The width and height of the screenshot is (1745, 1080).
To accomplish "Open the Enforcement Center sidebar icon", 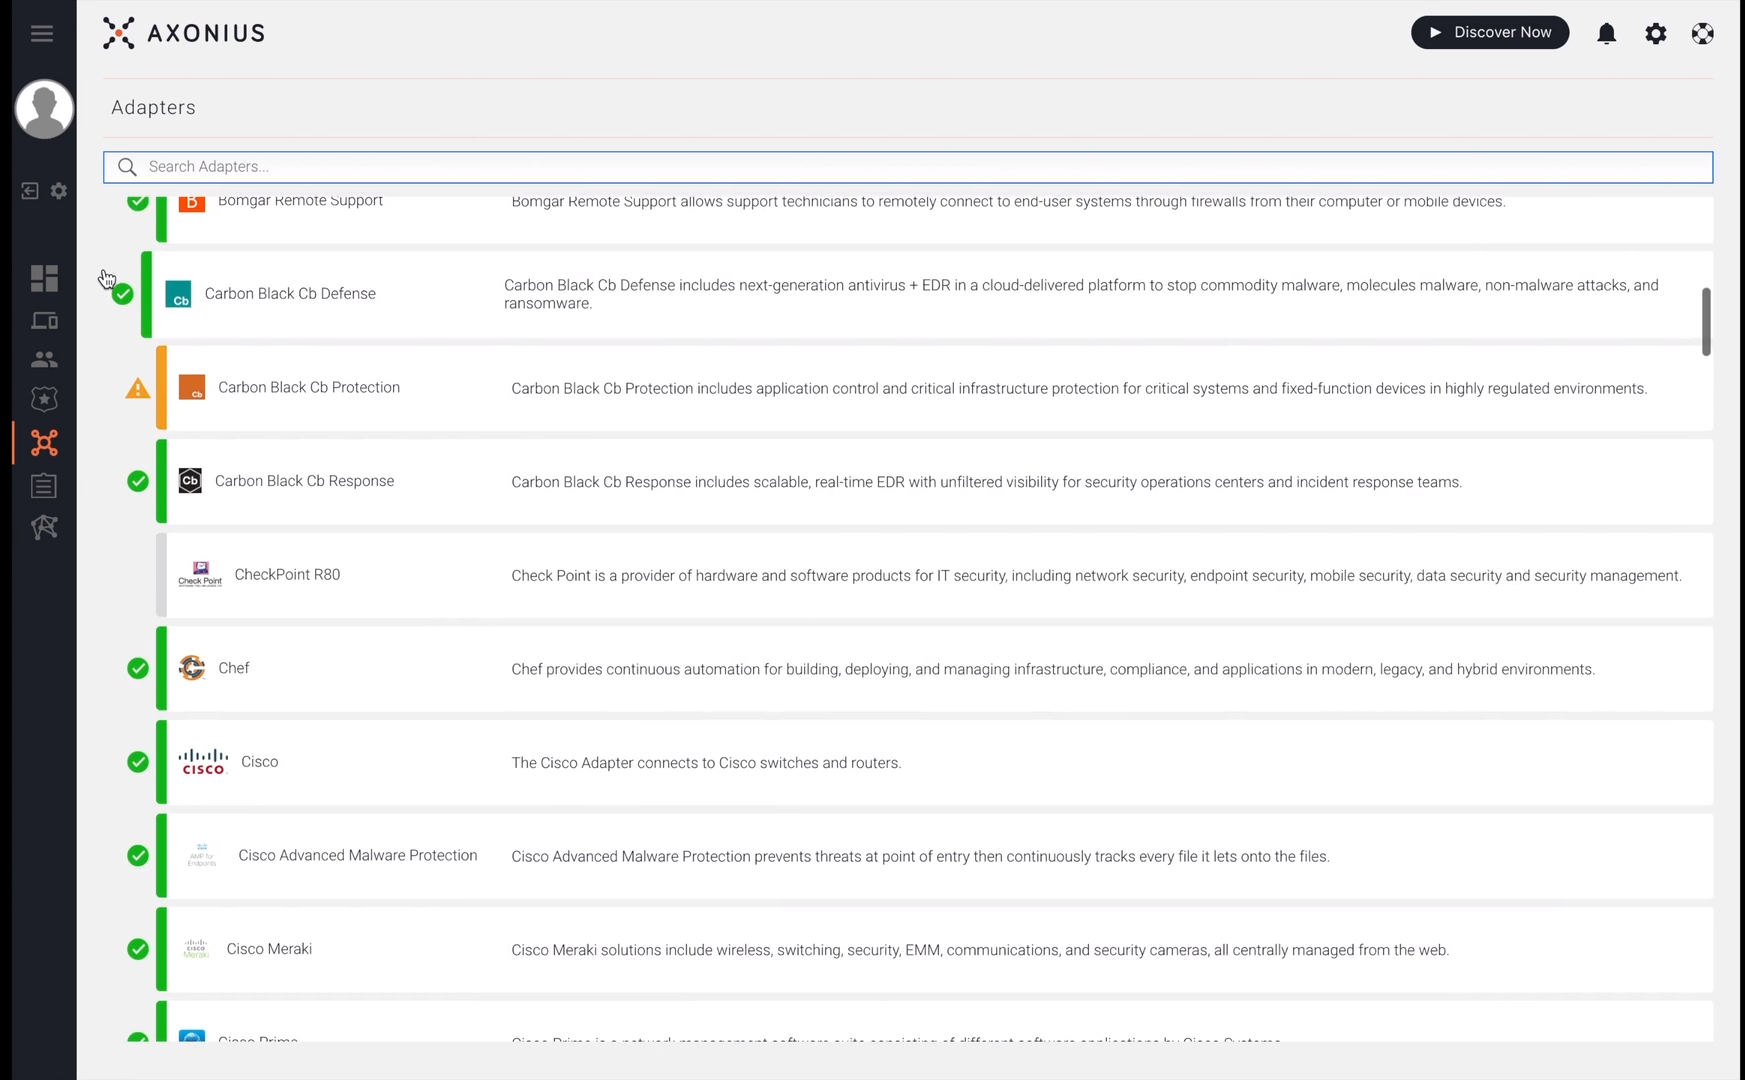I will point(44,399).
